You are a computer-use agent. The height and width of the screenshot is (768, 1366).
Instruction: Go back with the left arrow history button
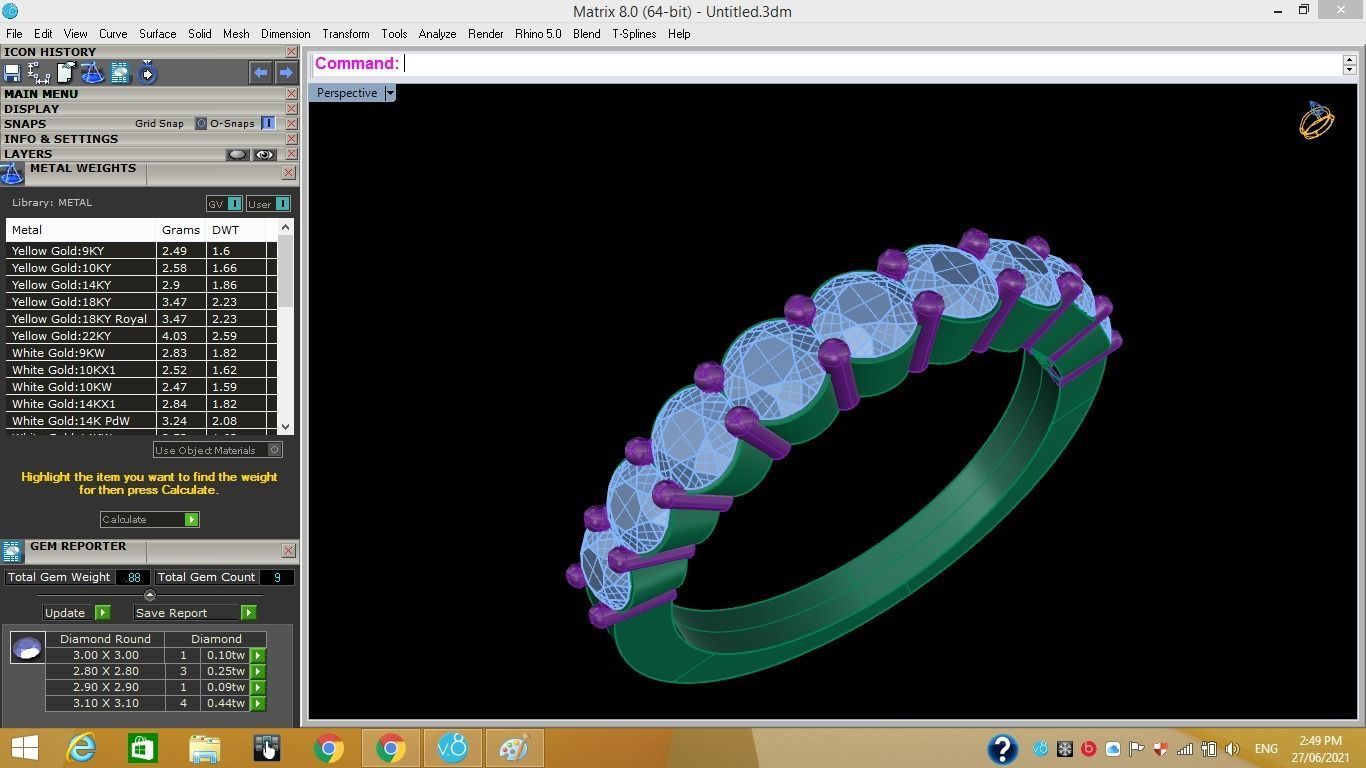click(260, 72)
